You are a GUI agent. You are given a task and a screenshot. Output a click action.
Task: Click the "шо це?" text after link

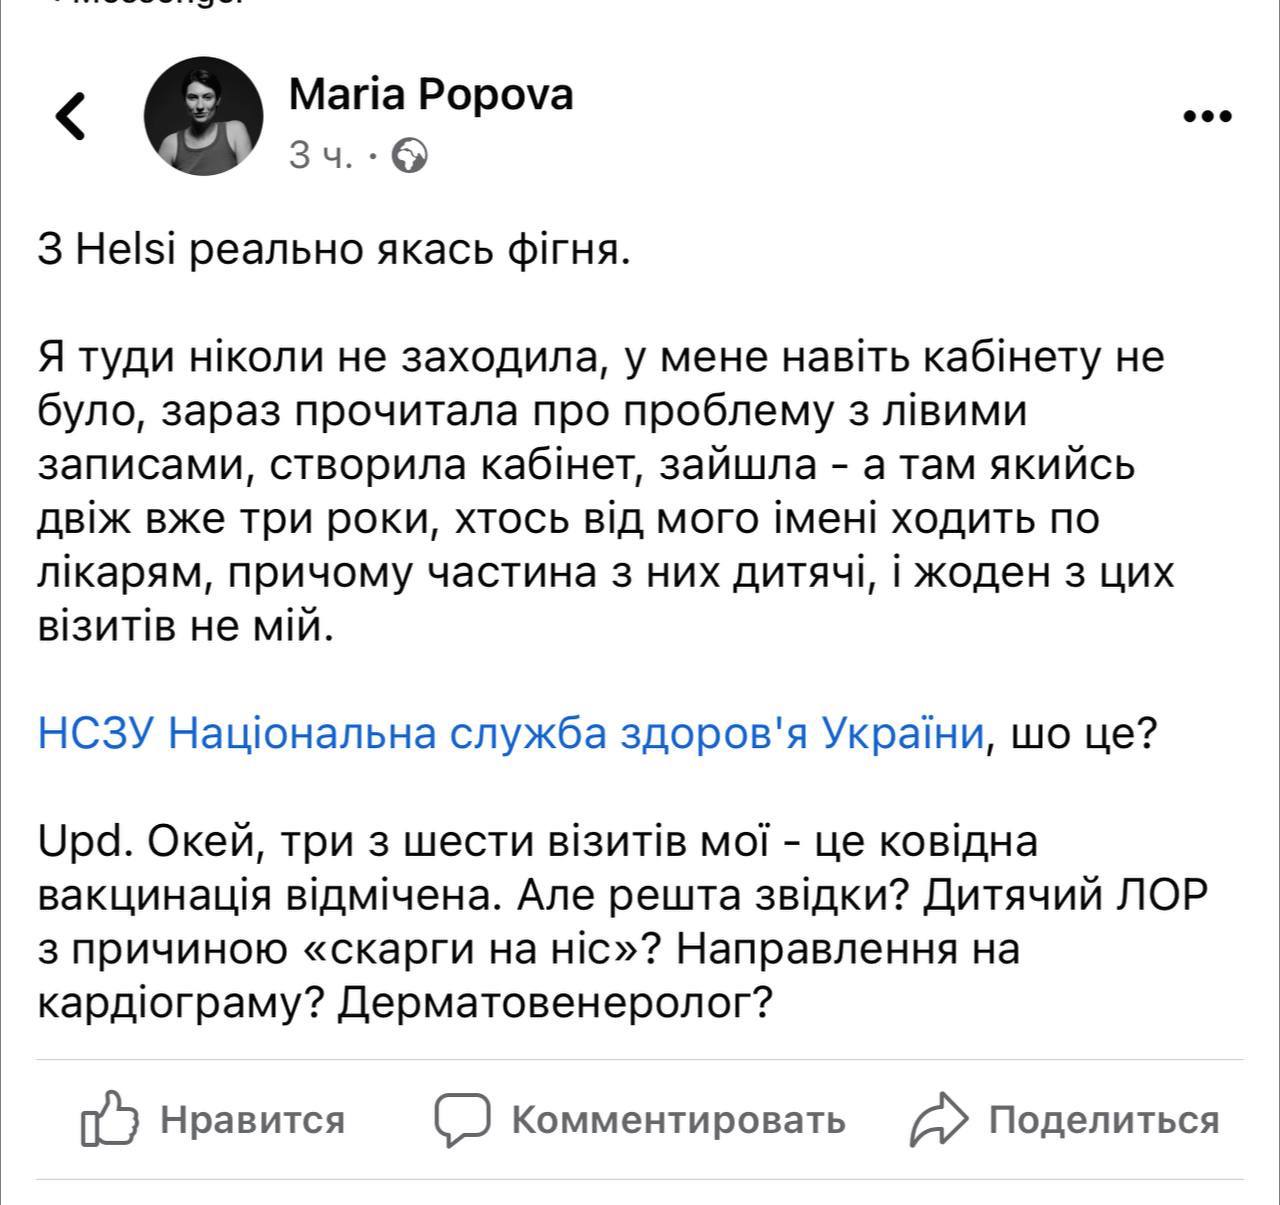(x=1084, y=734)
